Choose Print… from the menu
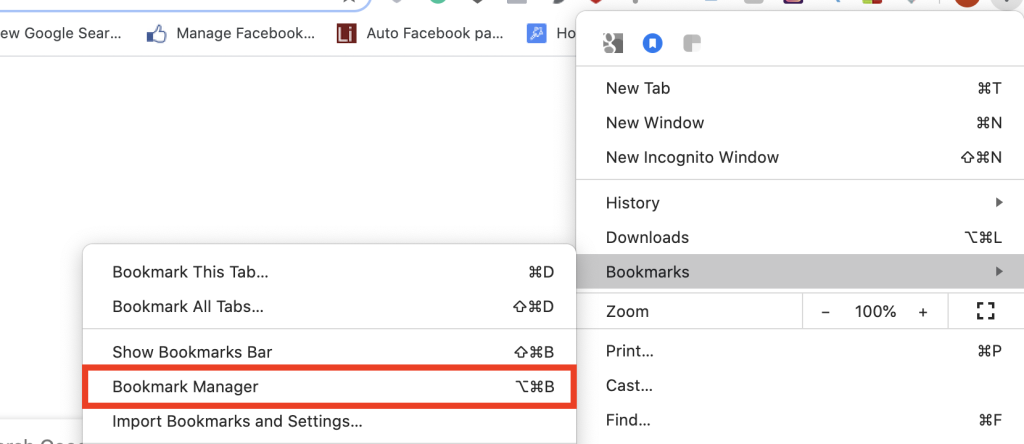 coord(800,351)
